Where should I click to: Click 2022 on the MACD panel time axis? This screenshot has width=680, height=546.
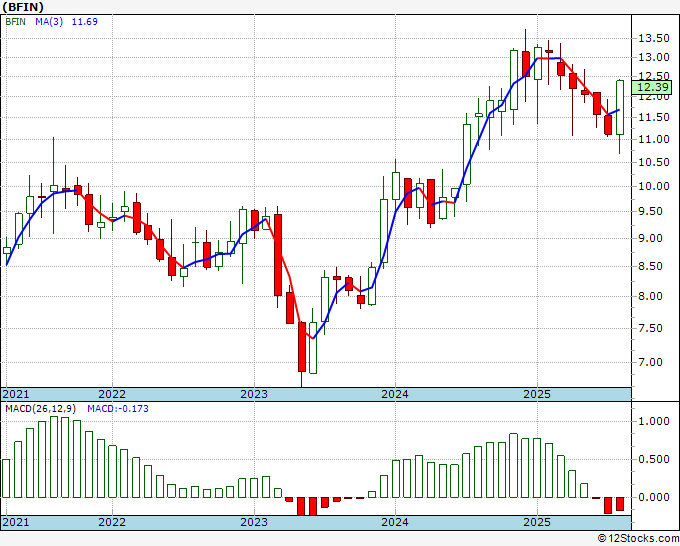pyautogui.click(x=112, y=522)
